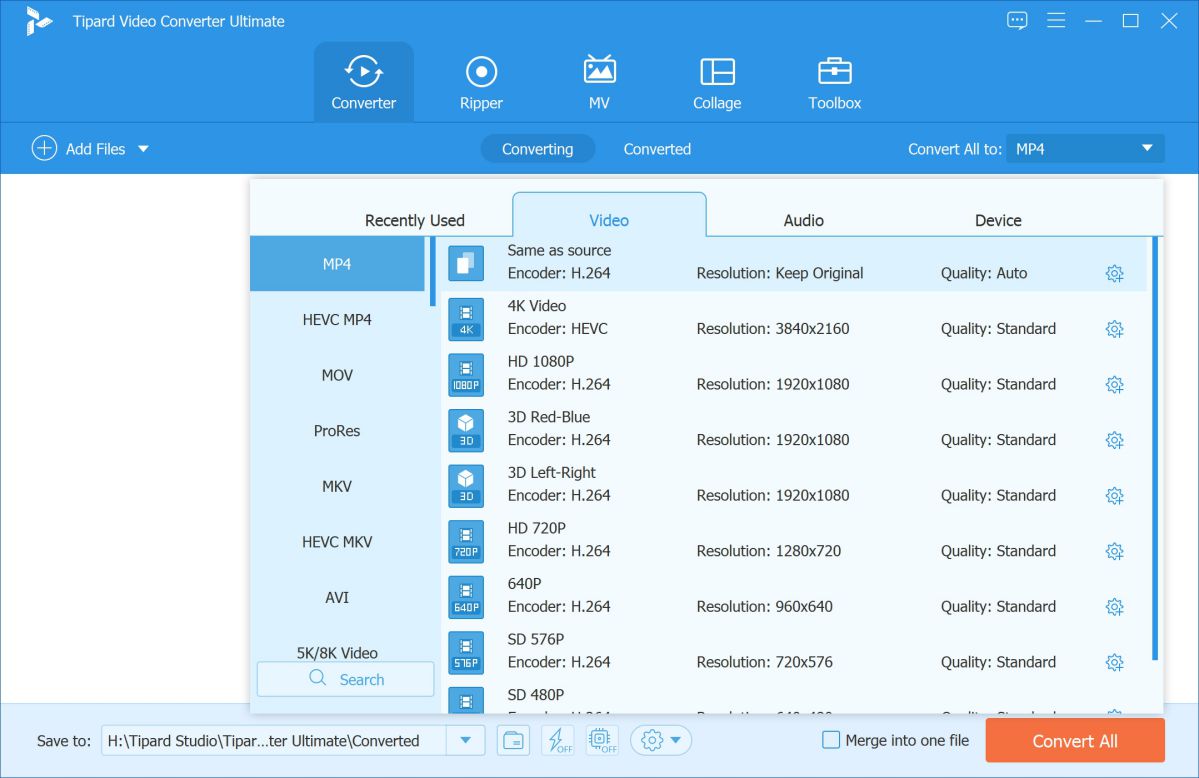The image size is (1199, 778).
Task: Click the preset list vertical scrollbar
Action: point(1155,448)
